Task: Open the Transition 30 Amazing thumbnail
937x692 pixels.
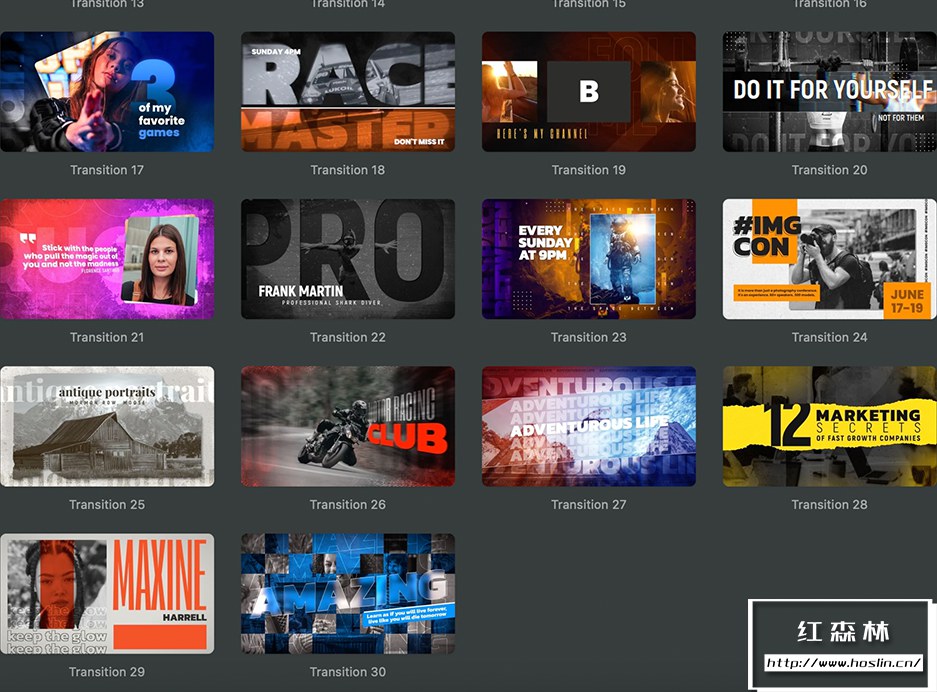Action: (x=348, y=593)
